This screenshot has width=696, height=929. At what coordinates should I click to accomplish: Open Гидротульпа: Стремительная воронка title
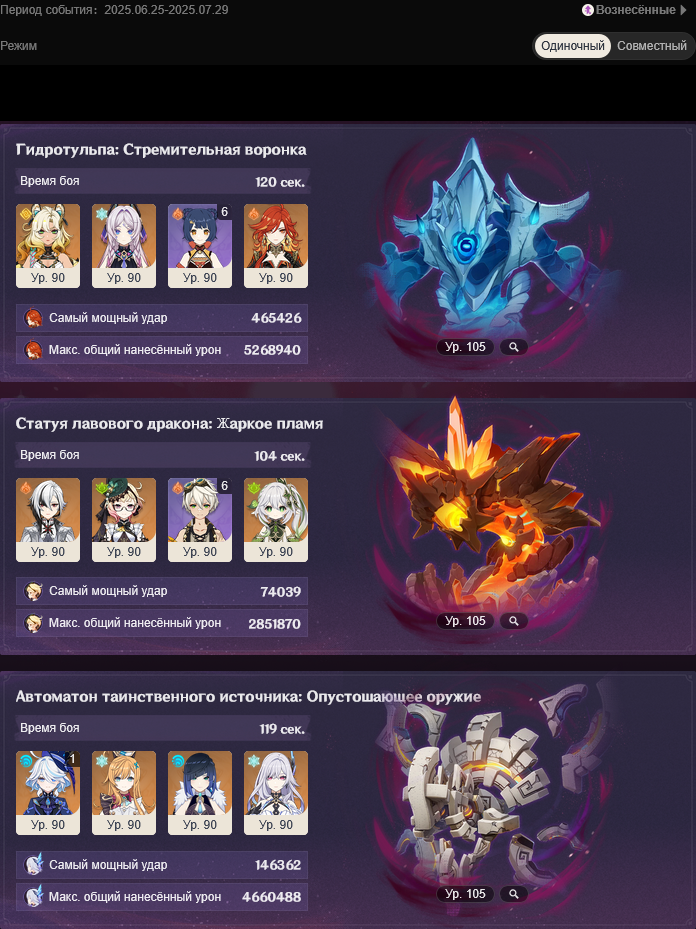(161, 150)
